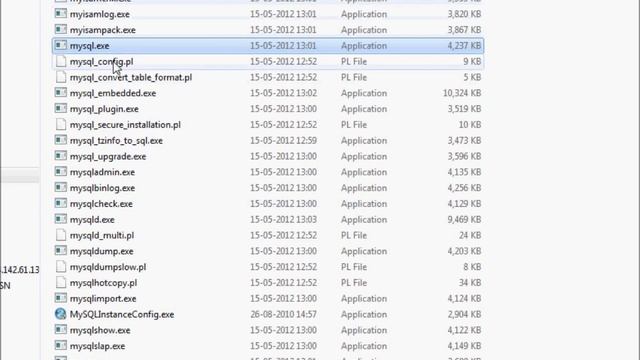Click the mysql_upgrade.exe application icon
Viewport: 640px width, 360px height.
click(x=60, y=156)
